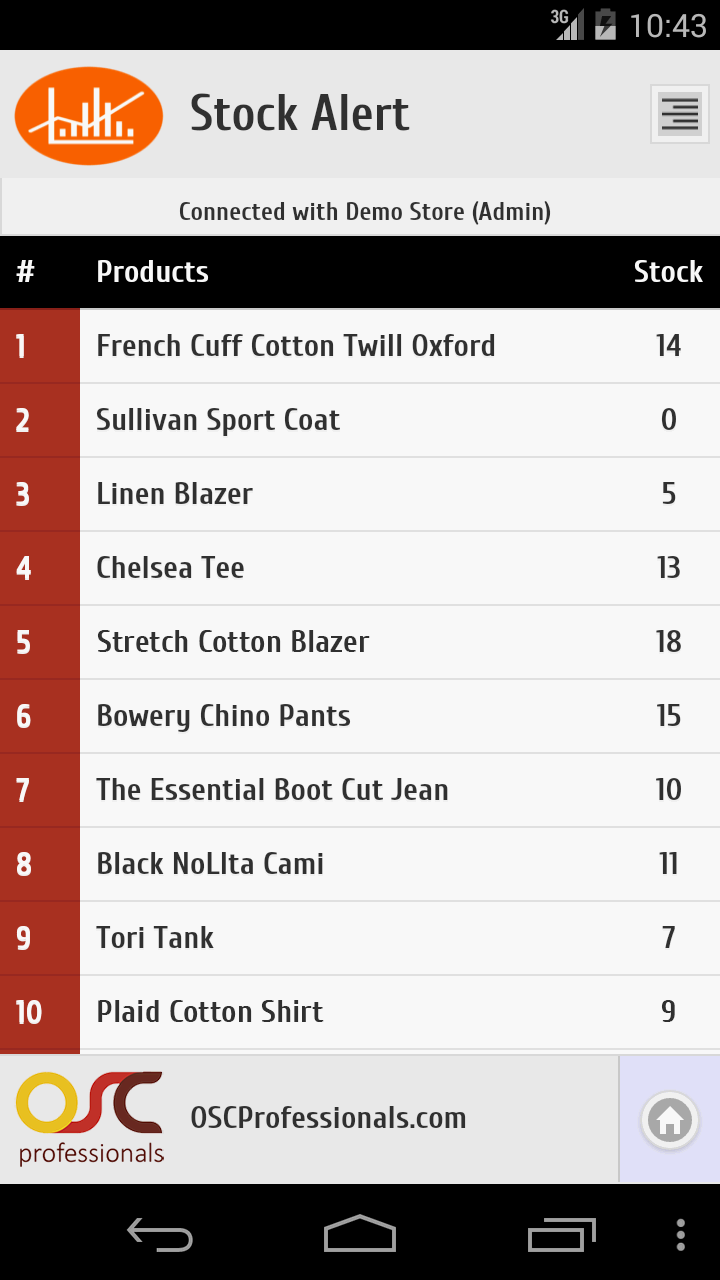
Task: Tap the orange Stock Alert logo
Action: click(89, 115)
